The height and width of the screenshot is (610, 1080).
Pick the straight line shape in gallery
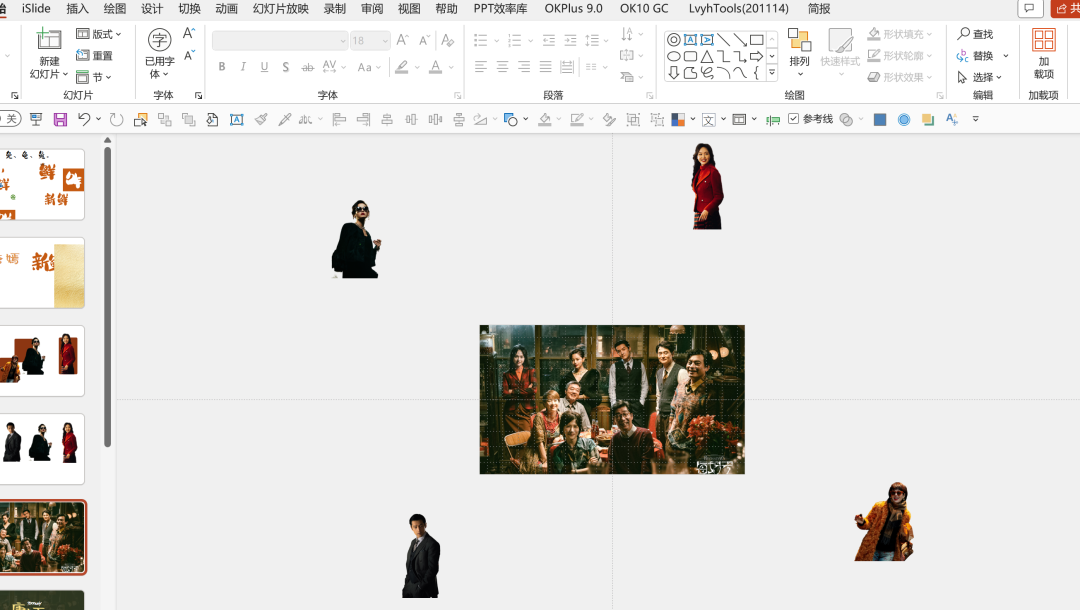click(723, 40)
